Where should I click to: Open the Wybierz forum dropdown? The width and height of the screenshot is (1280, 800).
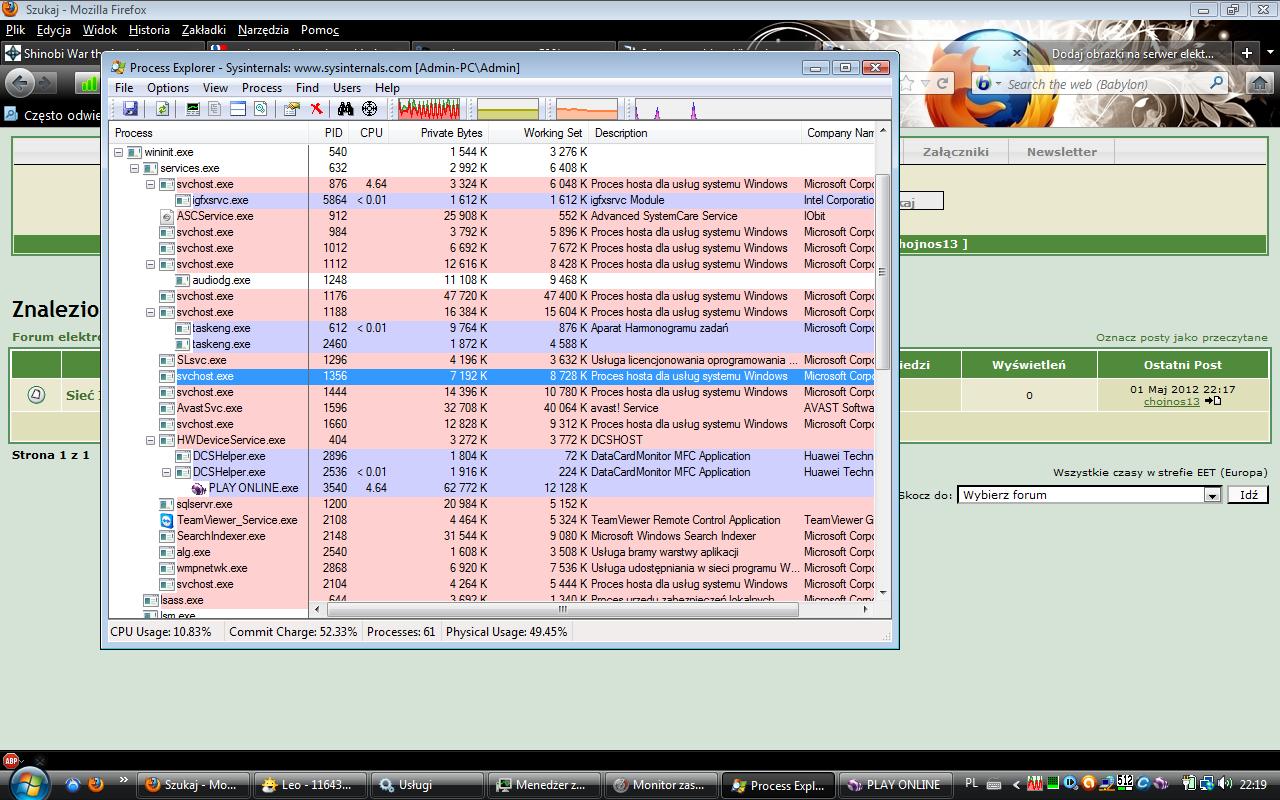point(1212,494)
